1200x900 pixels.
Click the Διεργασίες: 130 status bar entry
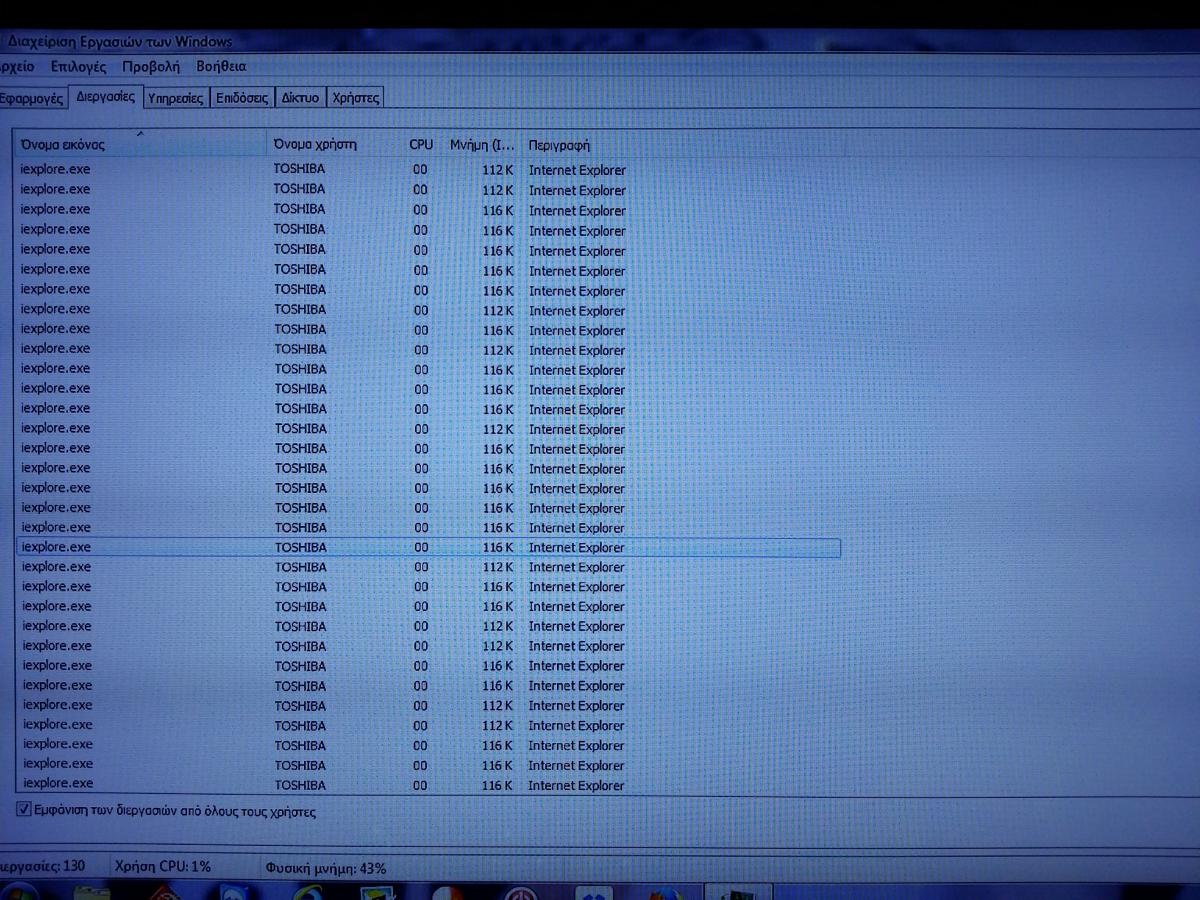click(x=44, y=866)
